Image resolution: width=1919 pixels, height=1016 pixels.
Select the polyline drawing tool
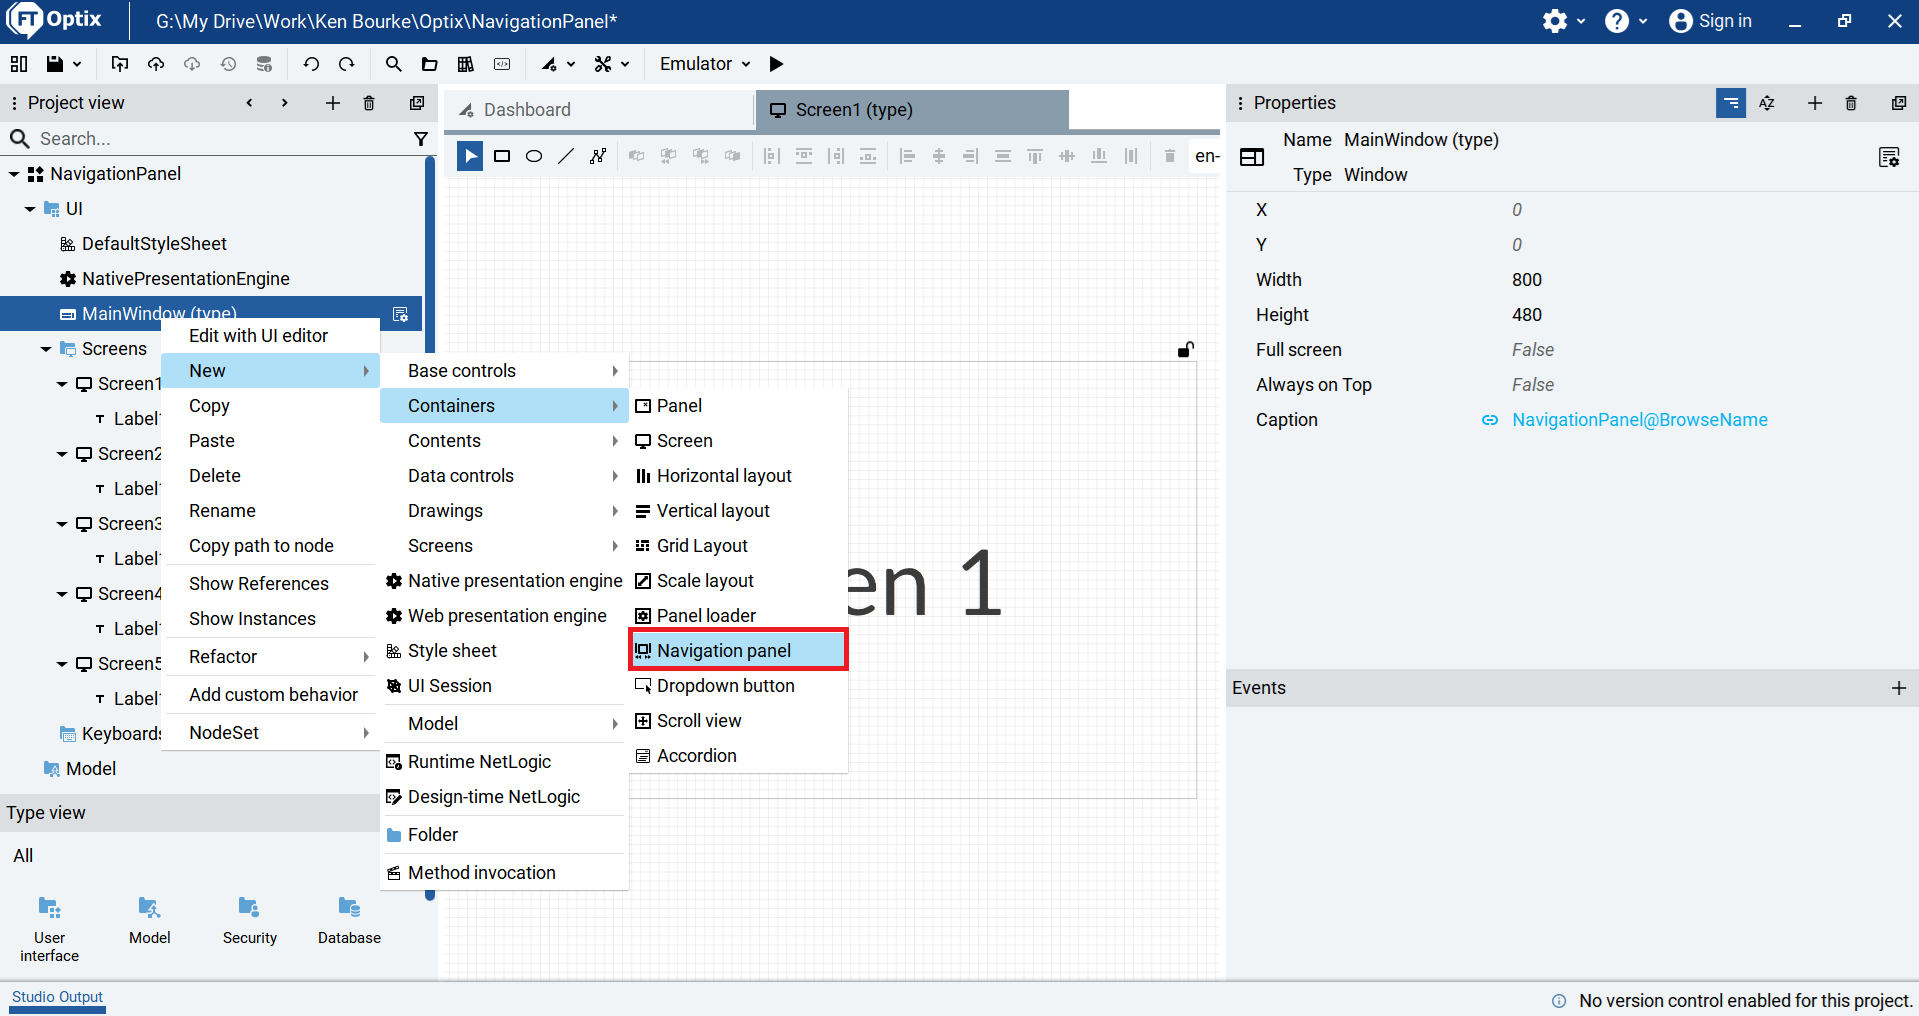(x=598, y=156)
